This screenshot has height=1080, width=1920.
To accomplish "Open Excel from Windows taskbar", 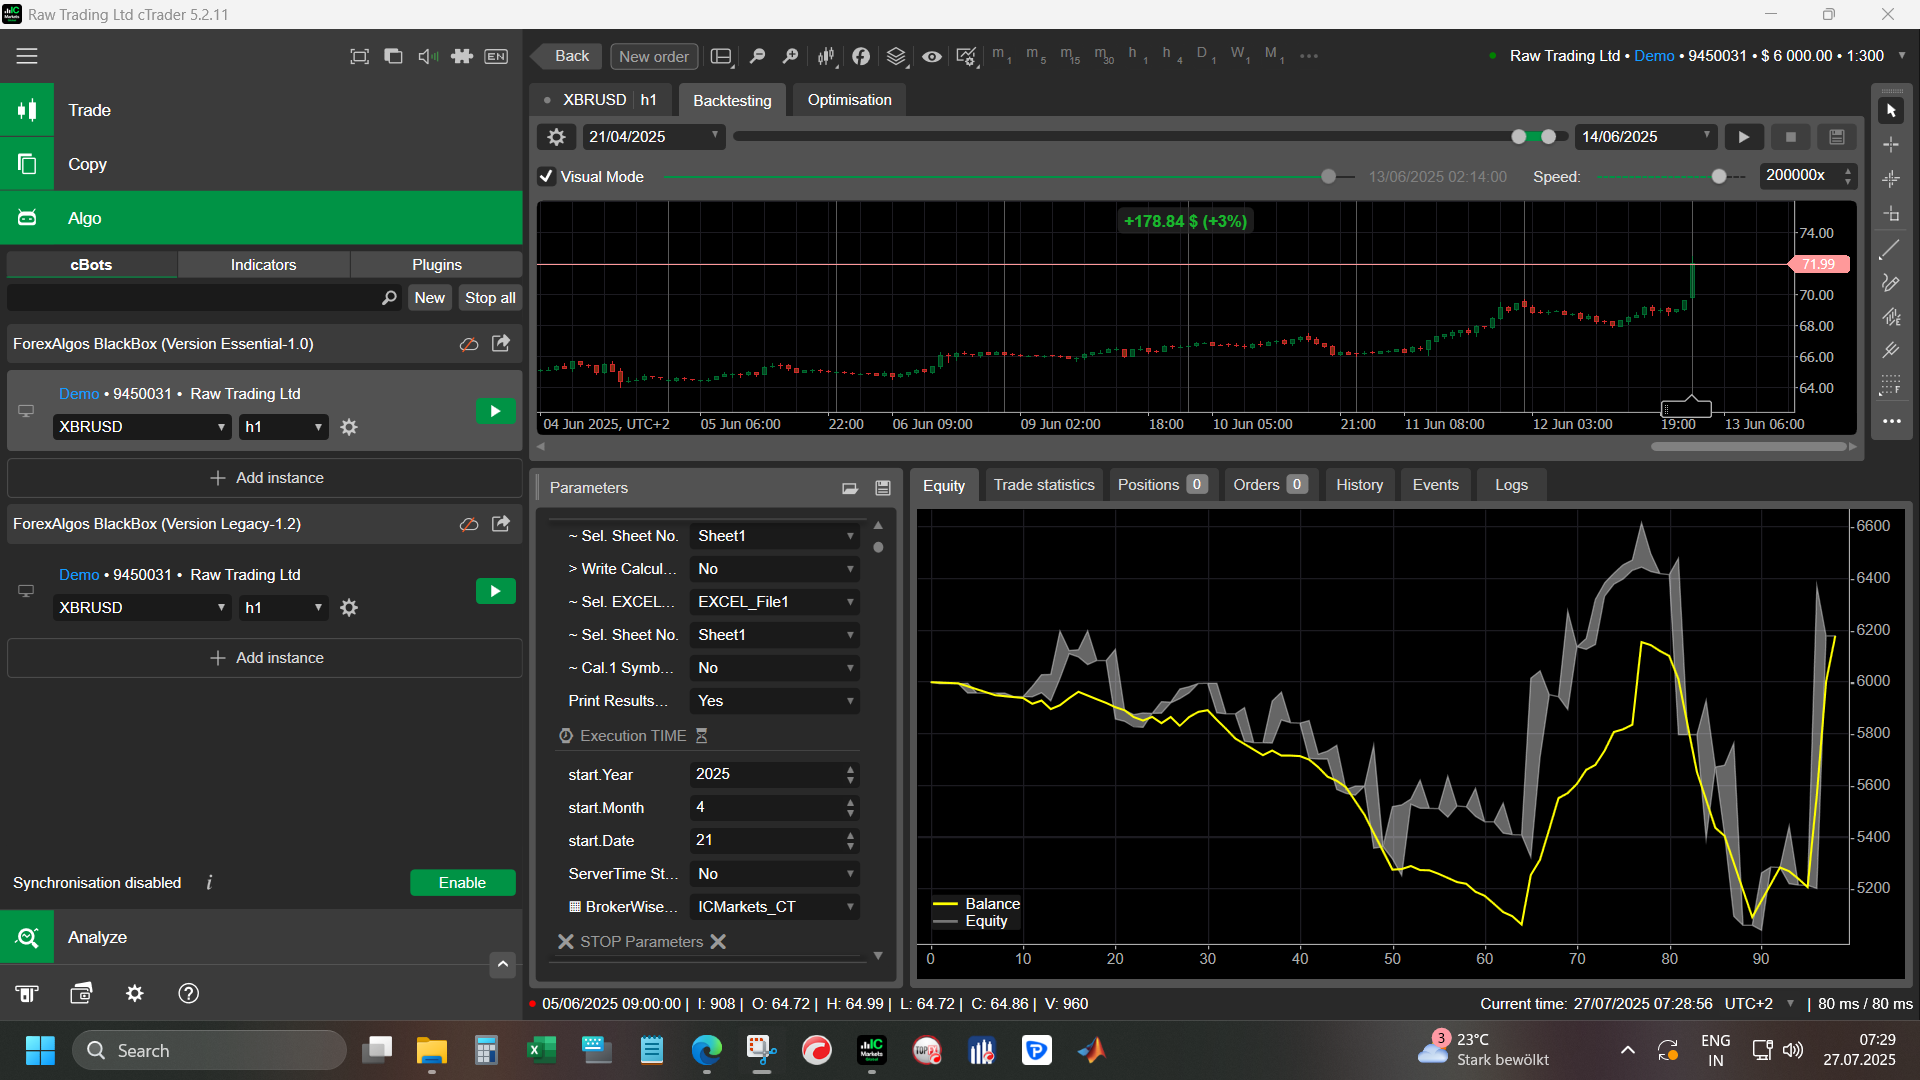I will (x=541, y=1050).
